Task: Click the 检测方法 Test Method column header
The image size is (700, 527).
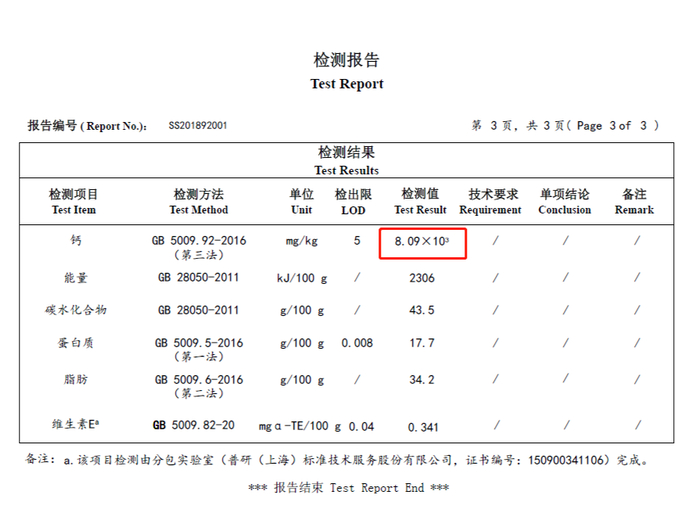Action: pos(199,201)
